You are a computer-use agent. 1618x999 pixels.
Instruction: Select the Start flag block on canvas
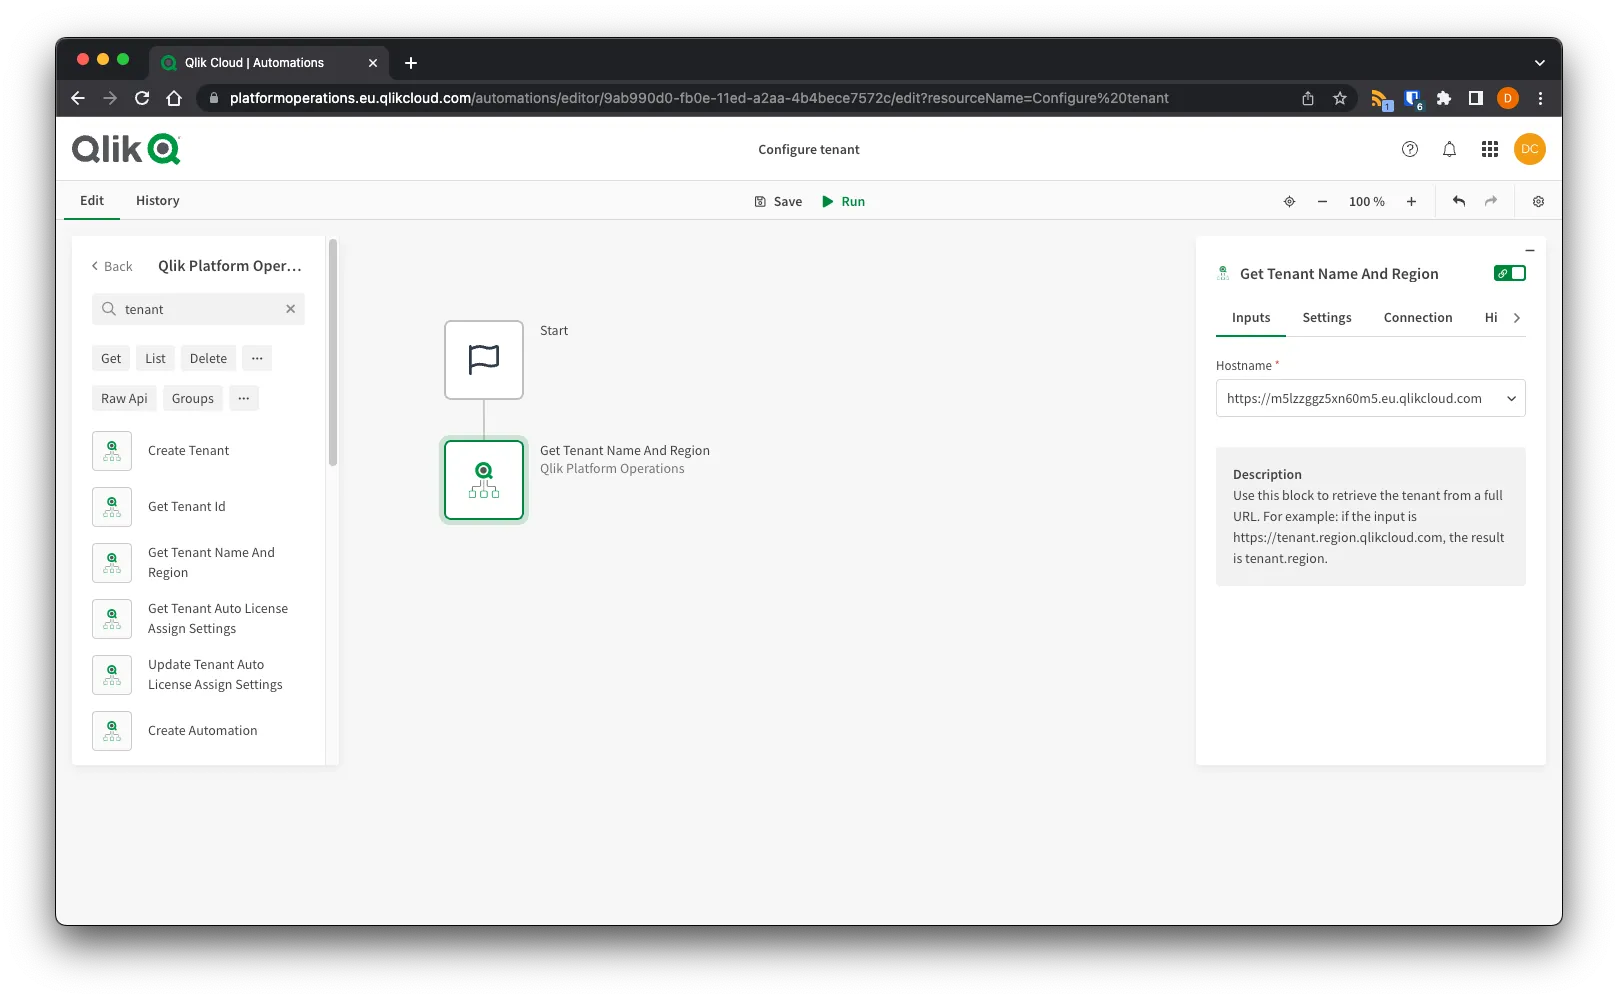pos(483,360)
